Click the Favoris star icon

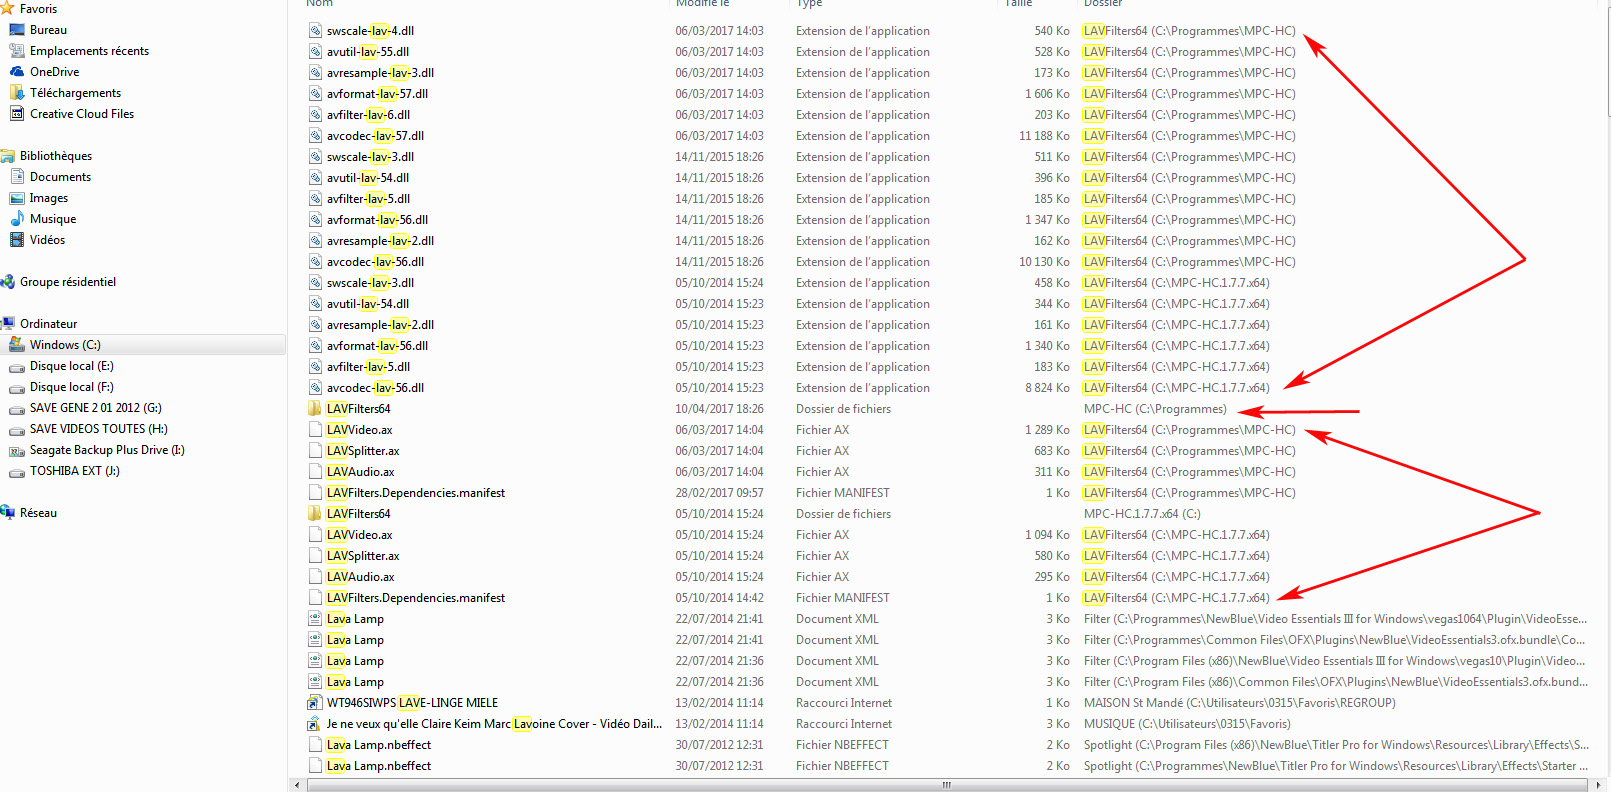[x=7, y=8]
